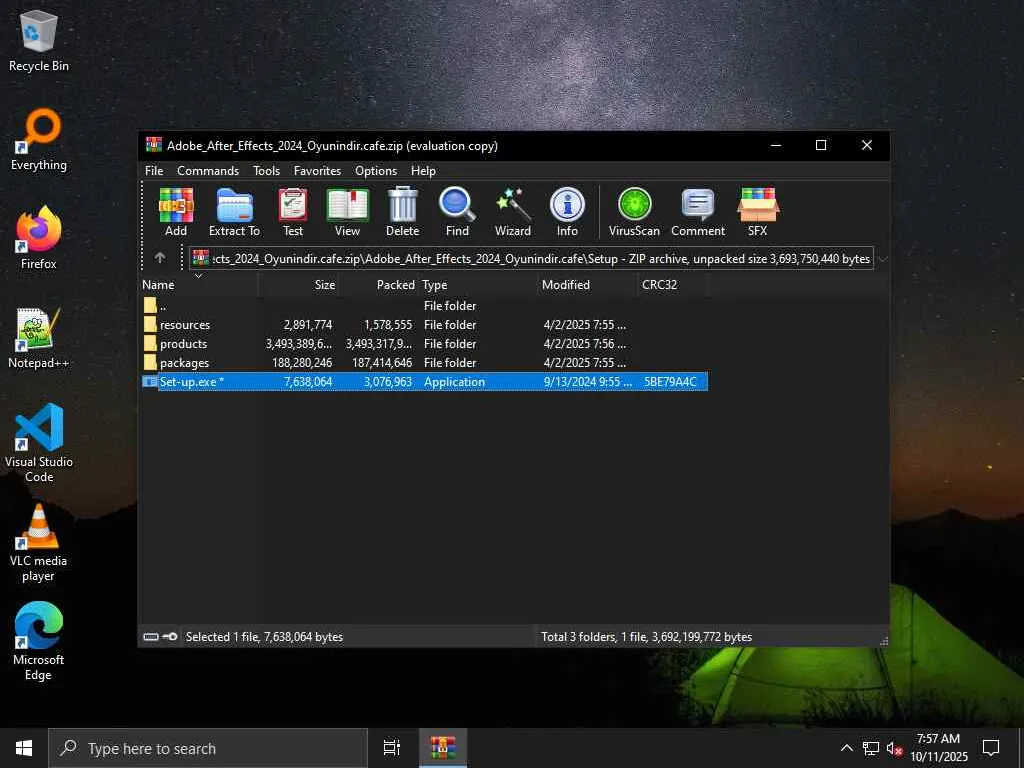
Task: Select VLC media player desktop shortcut
Action: coord(39,542)
